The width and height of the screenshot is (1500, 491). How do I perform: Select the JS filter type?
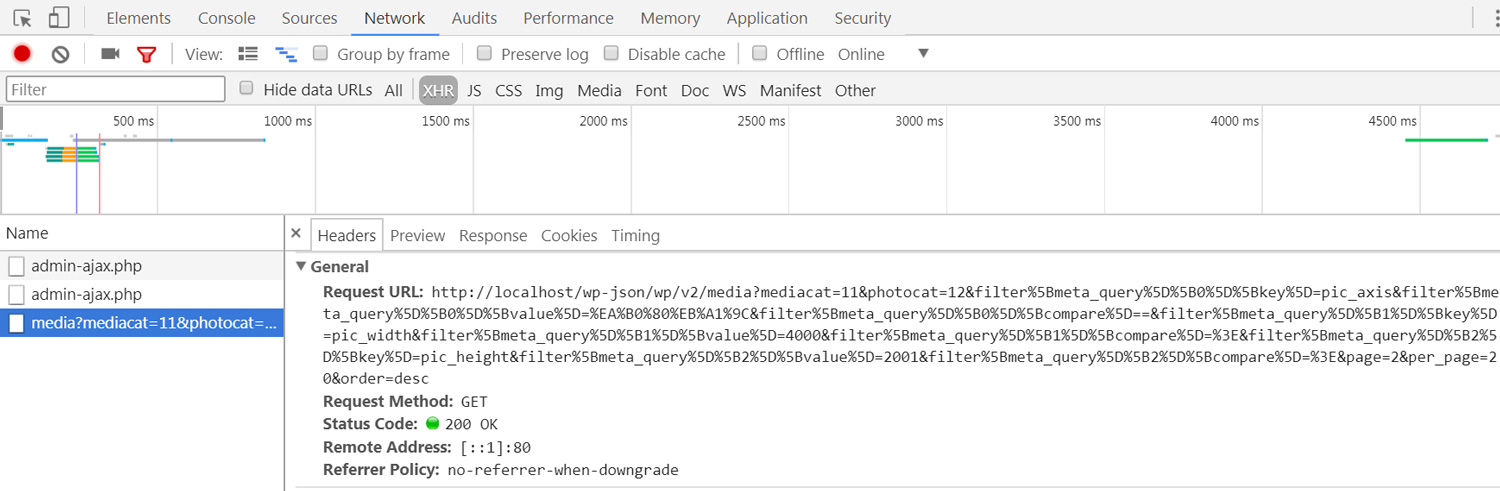[x=474, y=90]
